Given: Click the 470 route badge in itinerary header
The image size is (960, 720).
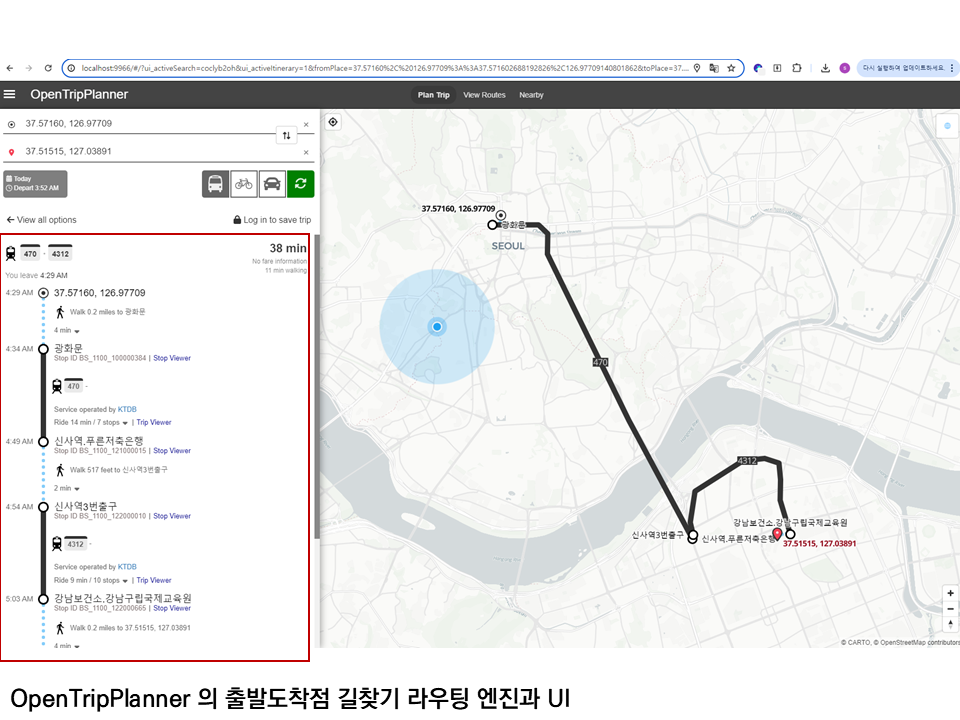Looking at the screenshot, I should point(30,253).
